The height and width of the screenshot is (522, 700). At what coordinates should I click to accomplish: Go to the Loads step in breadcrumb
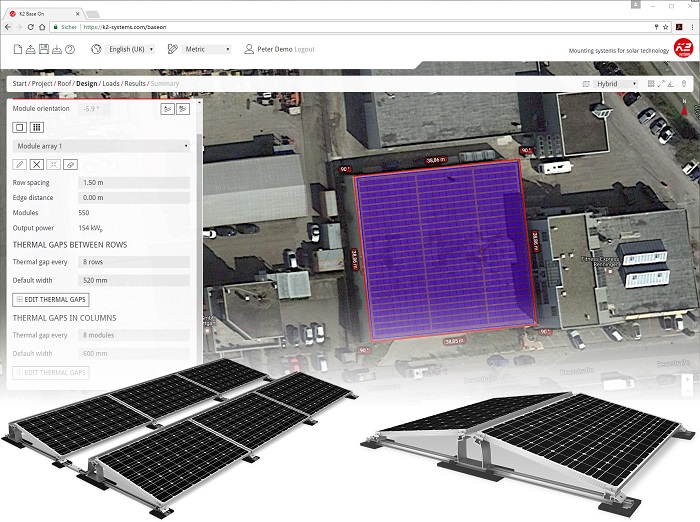click(x=111, y=84)
